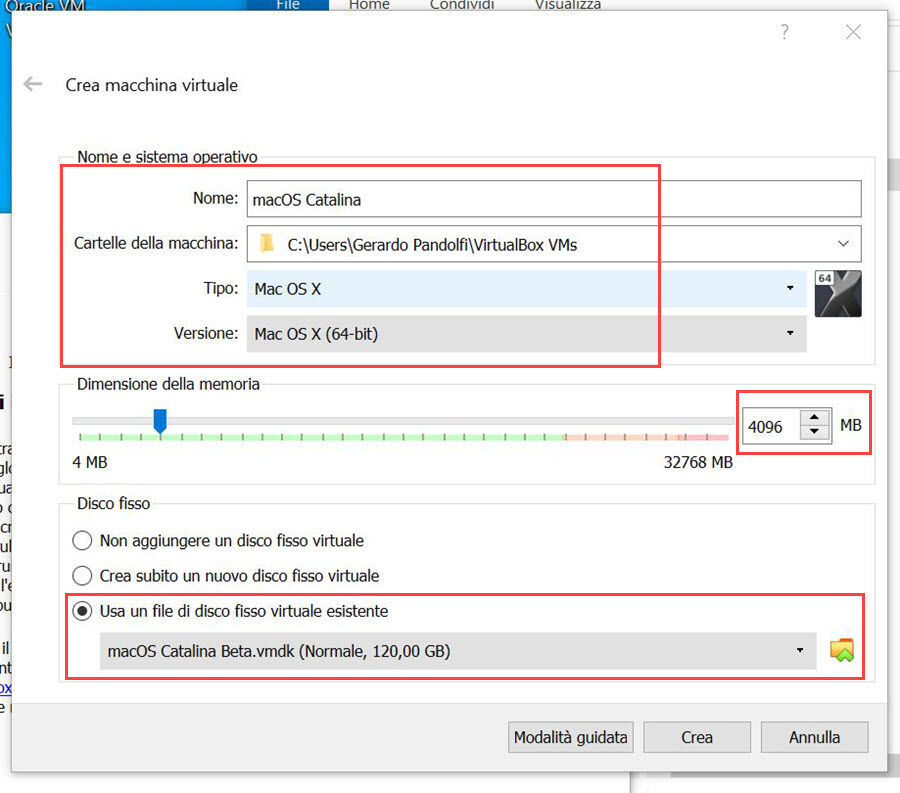Viewport: 900px width, 793px height.
Task: Select 'Usa un file di disco fisso virtuale esistente'
Action: click(x=82, y=610)
